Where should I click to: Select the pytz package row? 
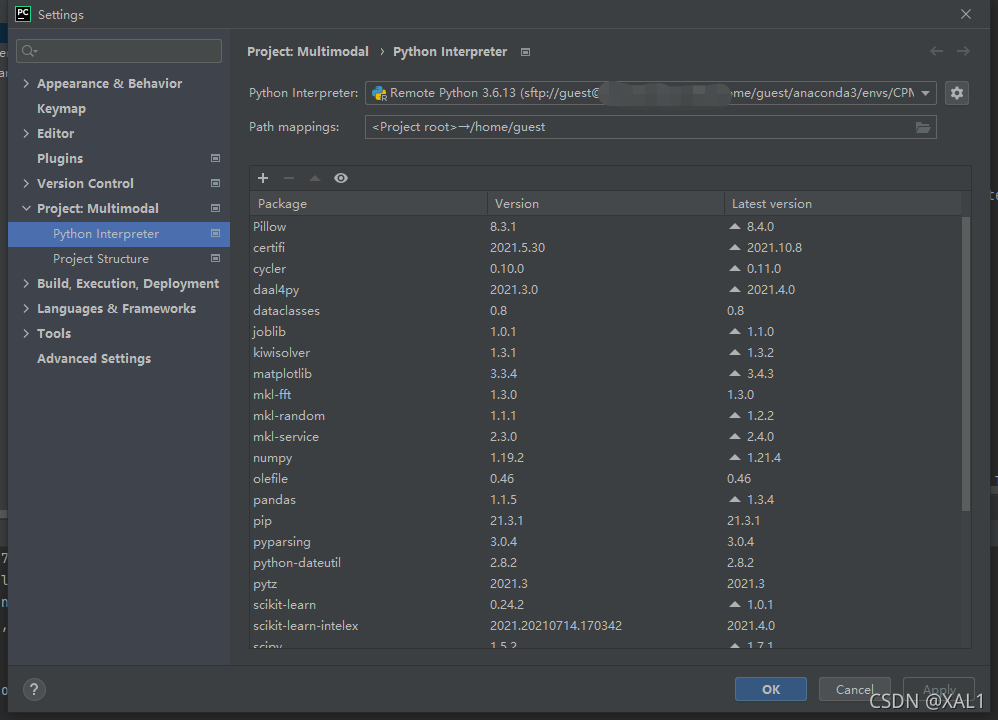tap(605, 584)
